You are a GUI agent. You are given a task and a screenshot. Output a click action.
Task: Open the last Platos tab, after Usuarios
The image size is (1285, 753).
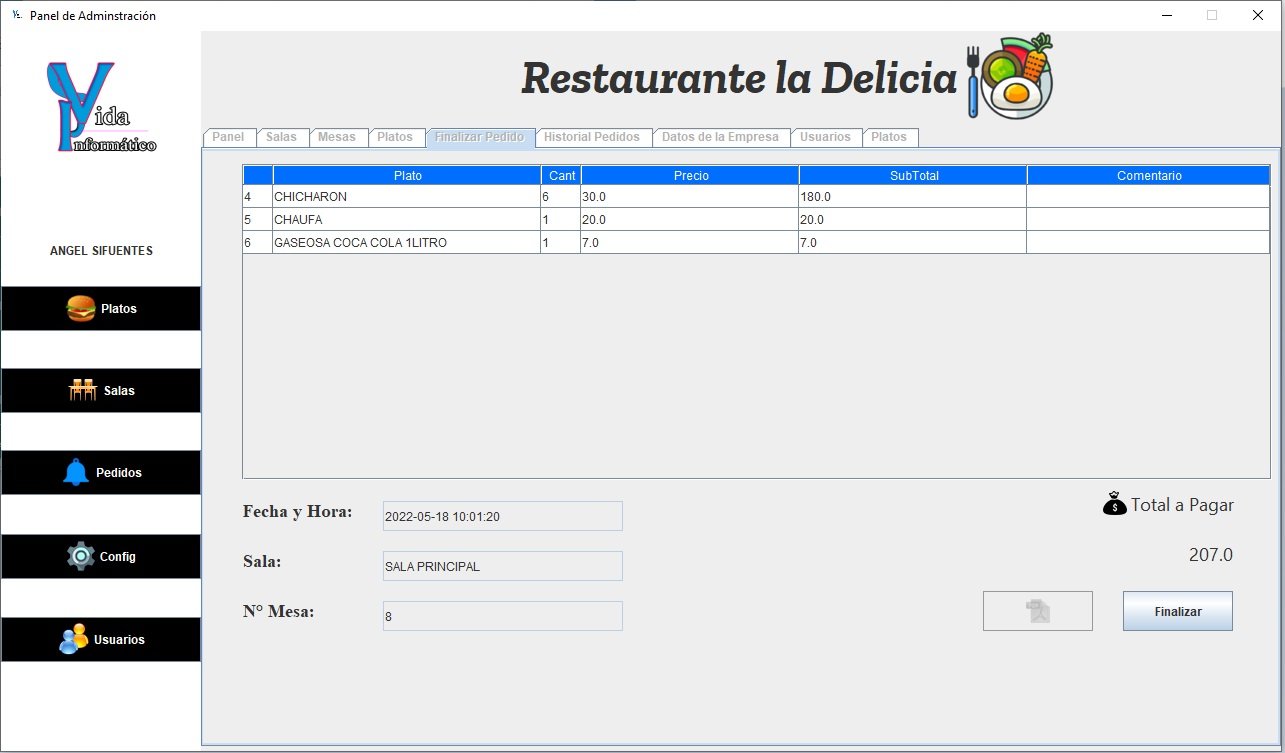889,137
